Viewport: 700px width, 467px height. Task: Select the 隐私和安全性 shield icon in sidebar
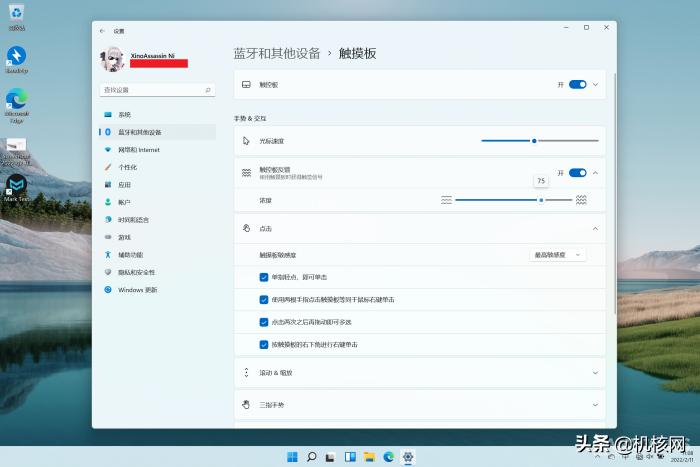point(108,272)
